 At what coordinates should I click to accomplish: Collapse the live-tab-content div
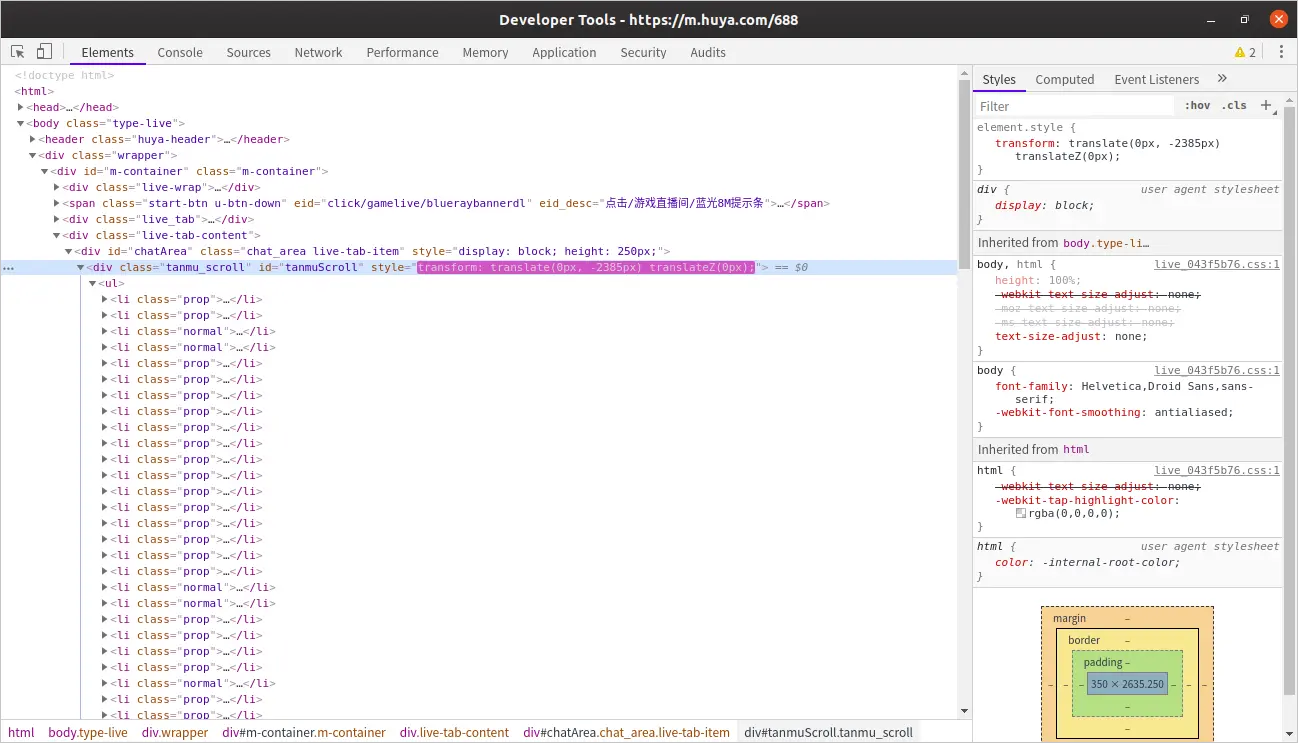57,235
